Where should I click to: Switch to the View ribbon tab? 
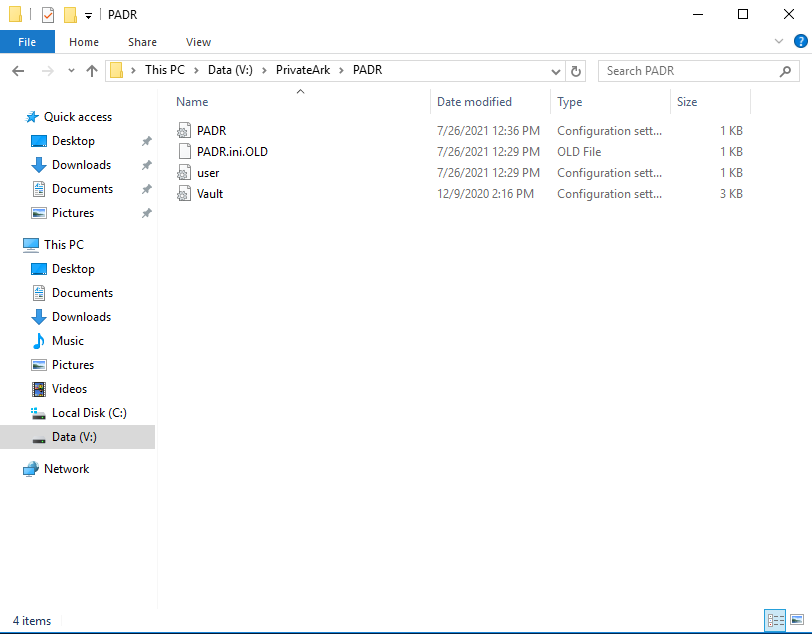coord(198,41)
